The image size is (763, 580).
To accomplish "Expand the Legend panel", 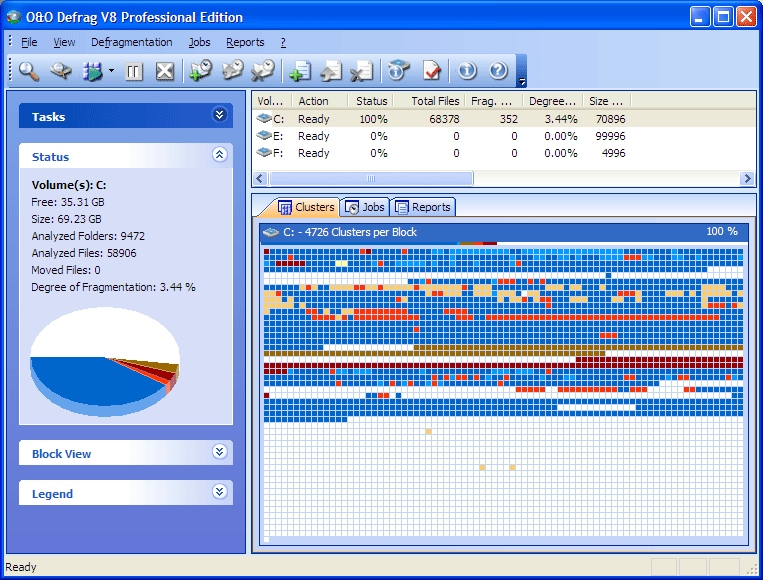I will tap(219, 492).
